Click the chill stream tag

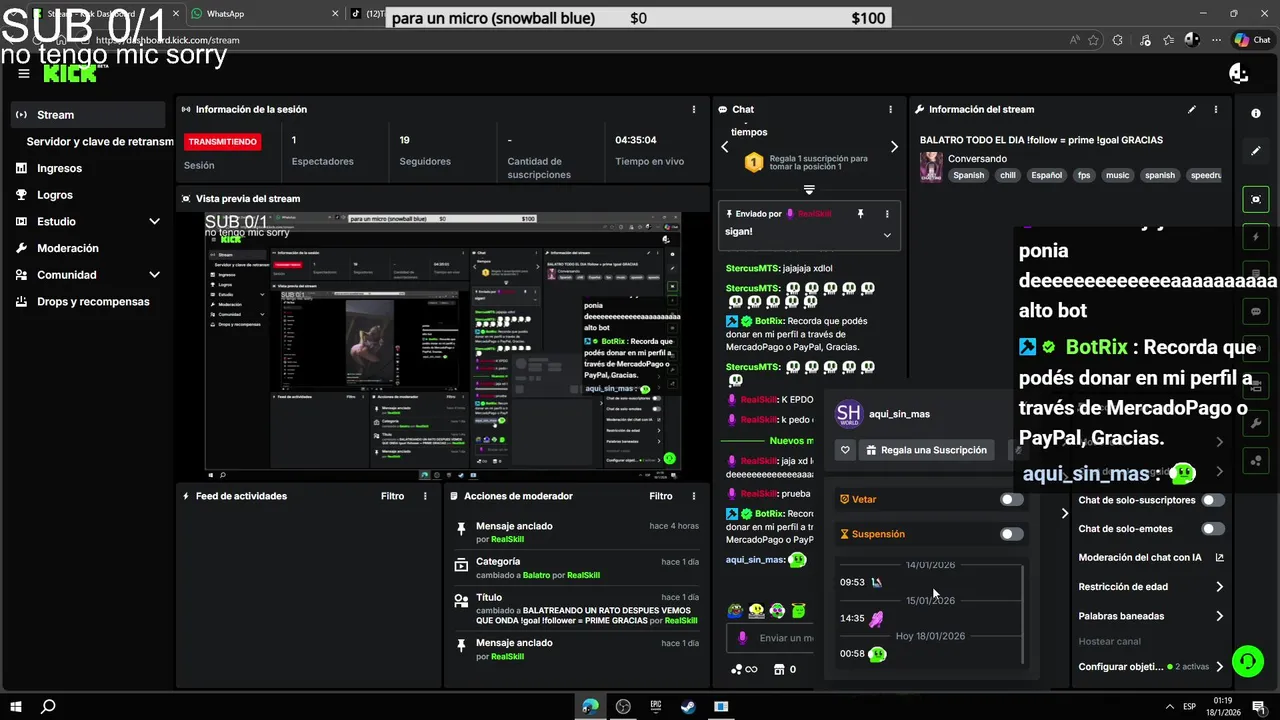pyautogui.click(x=1007, y=175)
